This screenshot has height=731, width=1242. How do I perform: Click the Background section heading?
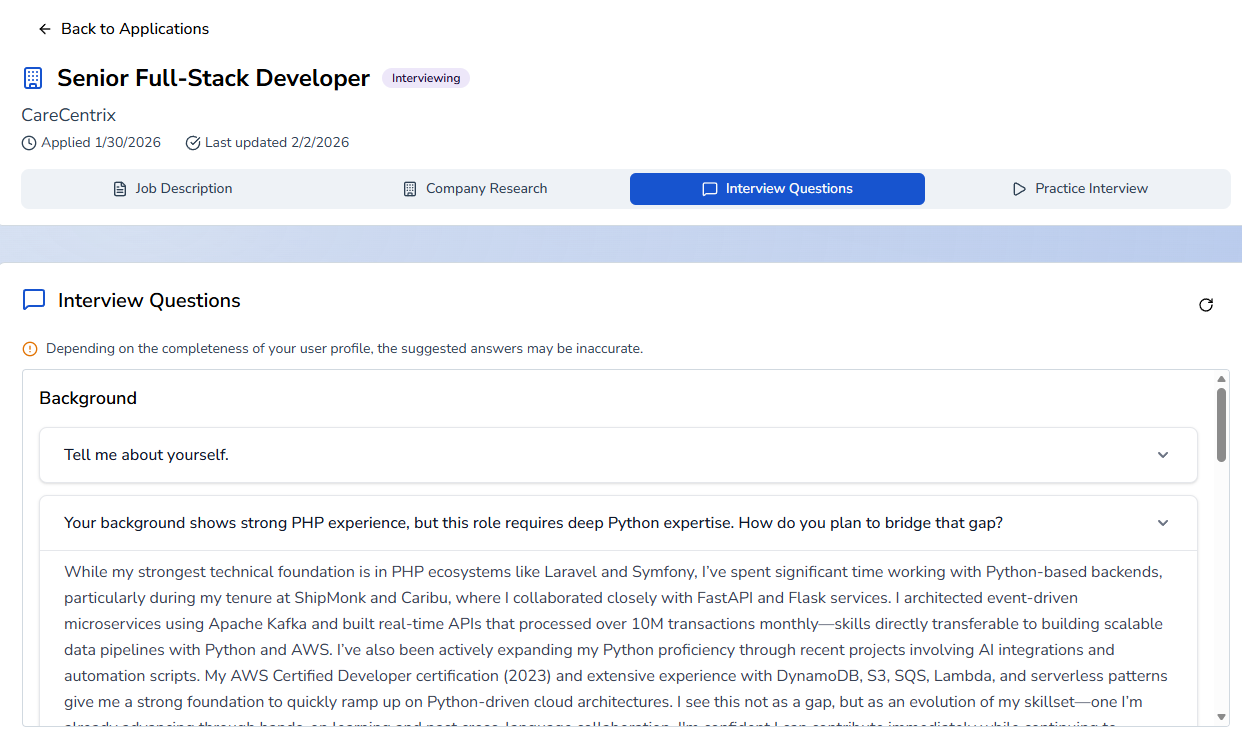(x=88, y=398)
